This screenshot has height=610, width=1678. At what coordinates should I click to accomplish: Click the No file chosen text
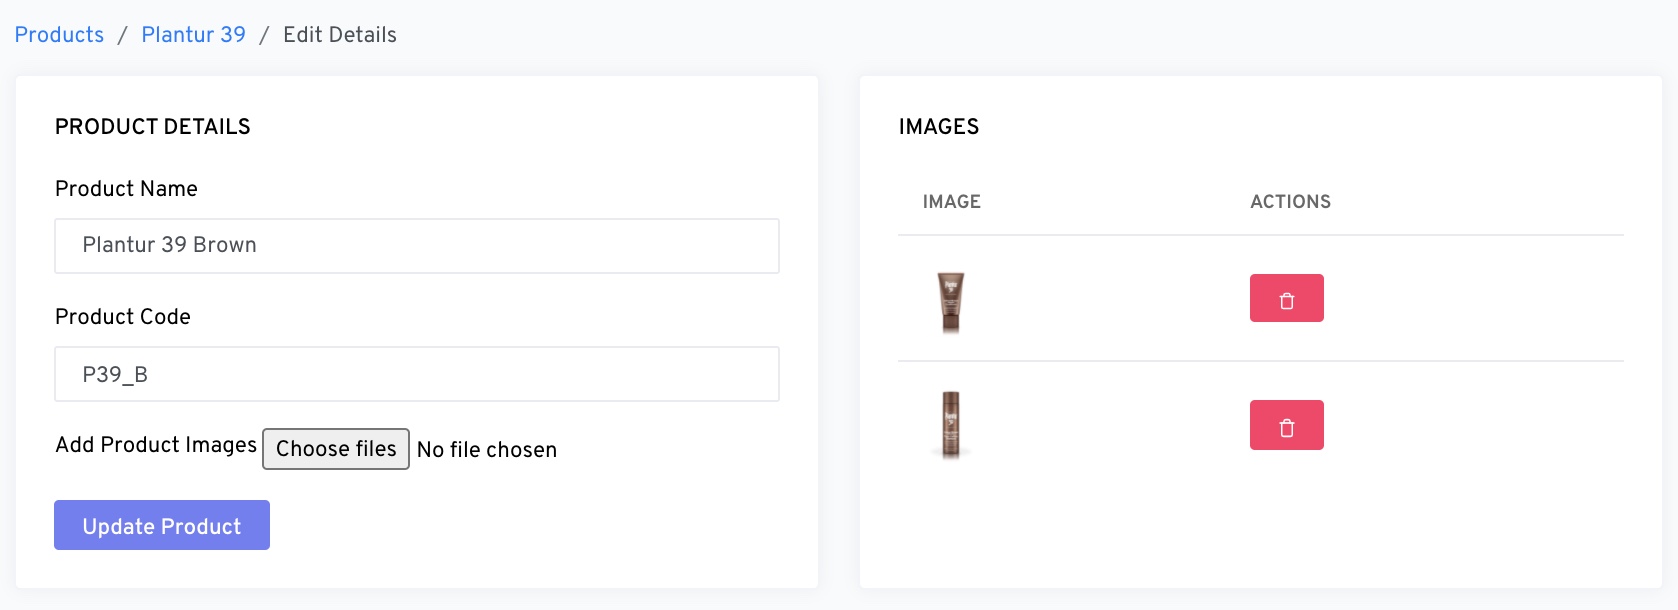tap(487, 450)
